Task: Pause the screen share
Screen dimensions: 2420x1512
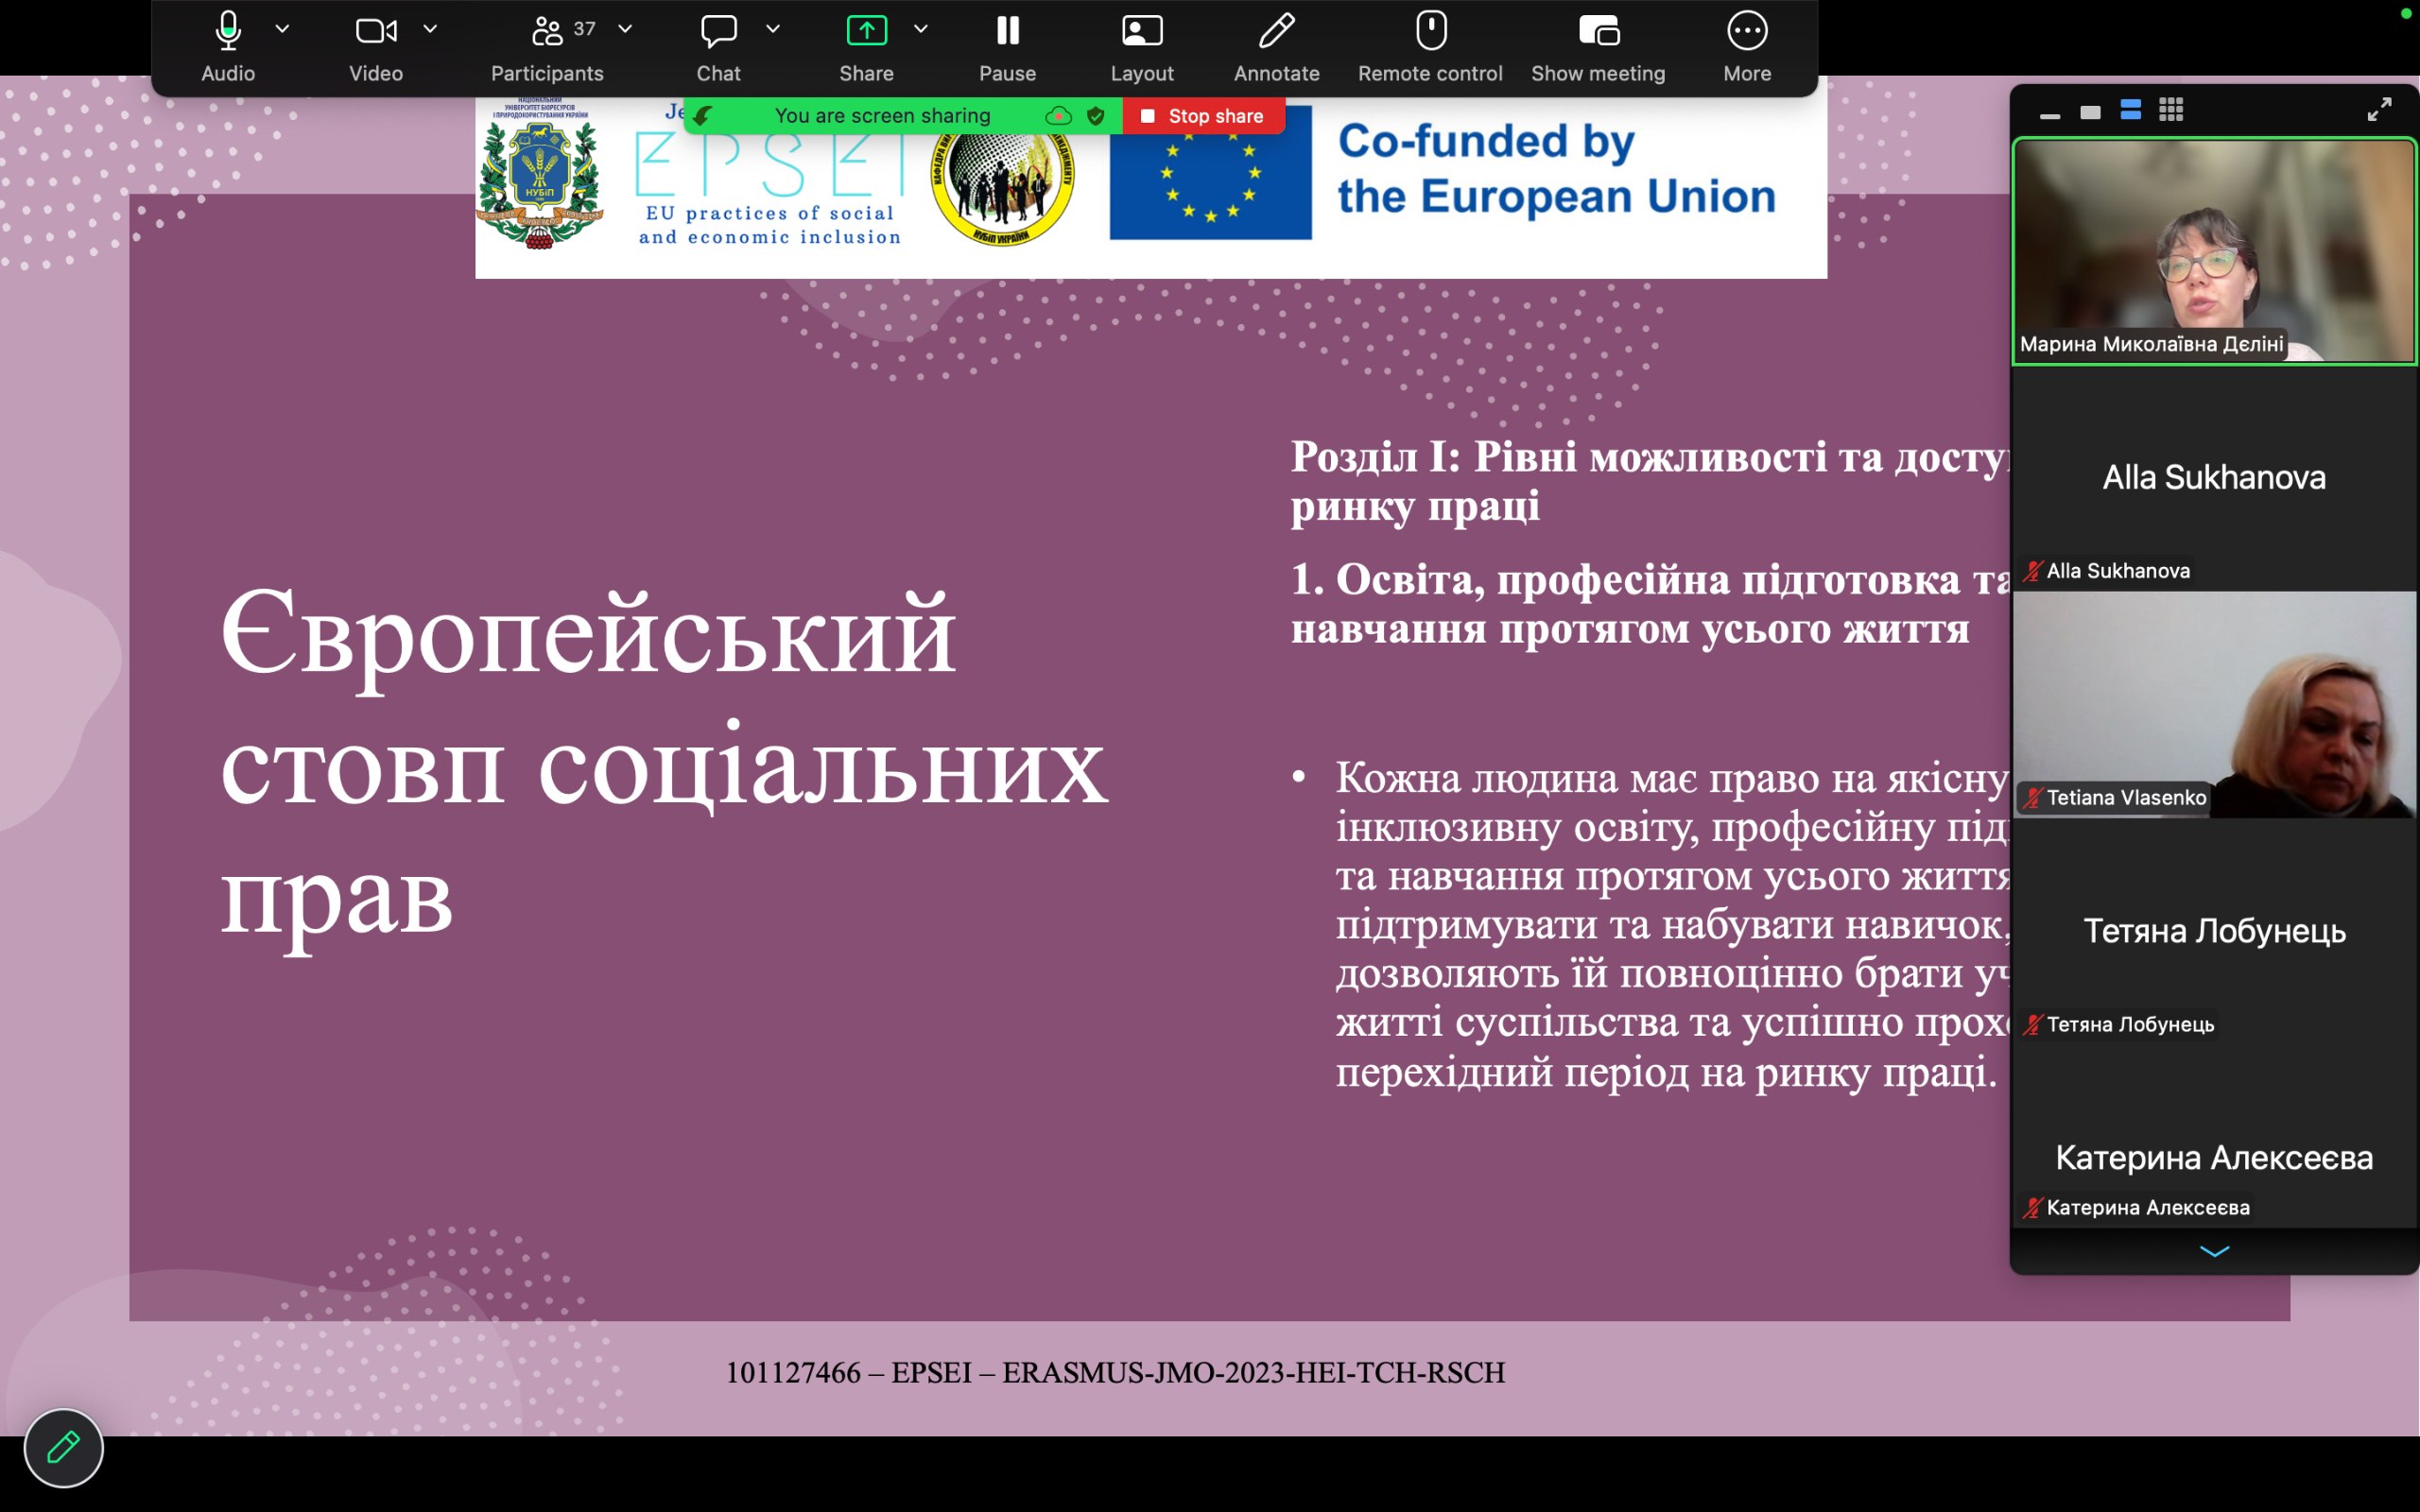Action: point(1007,31)
